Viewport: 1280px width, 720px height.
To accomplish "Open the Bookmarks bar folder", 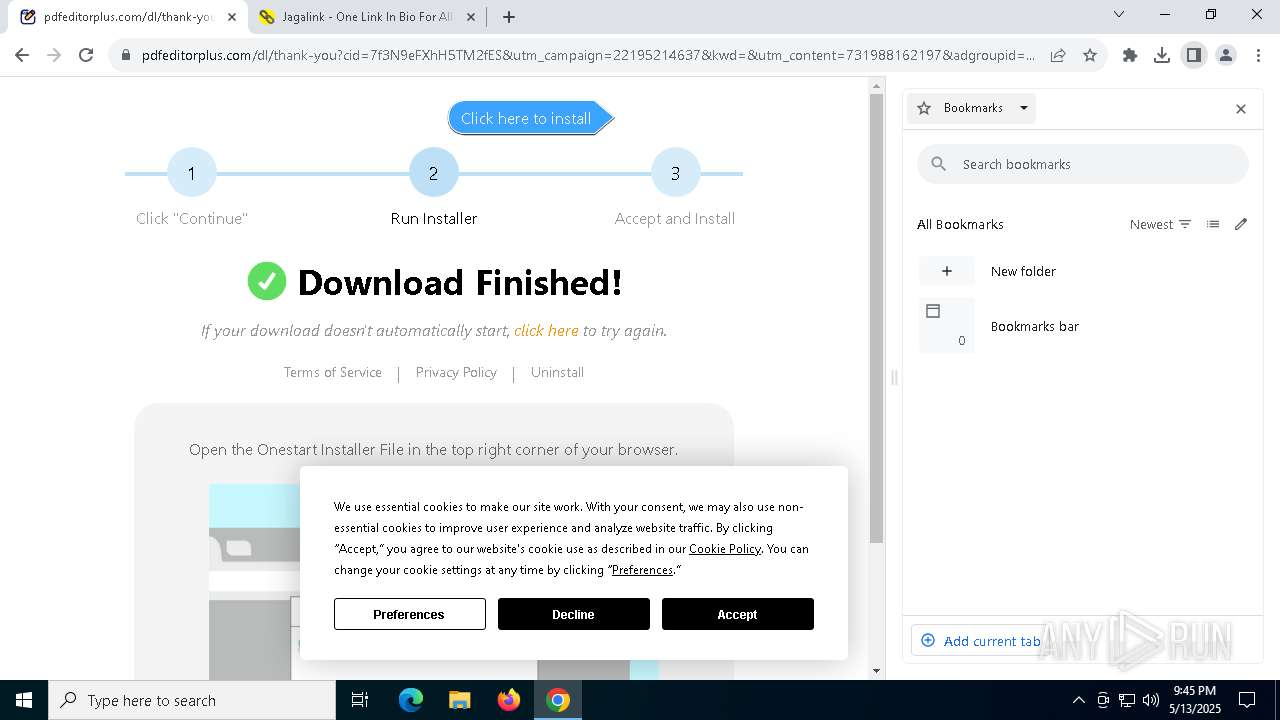I will click(x=1083, y=326).
